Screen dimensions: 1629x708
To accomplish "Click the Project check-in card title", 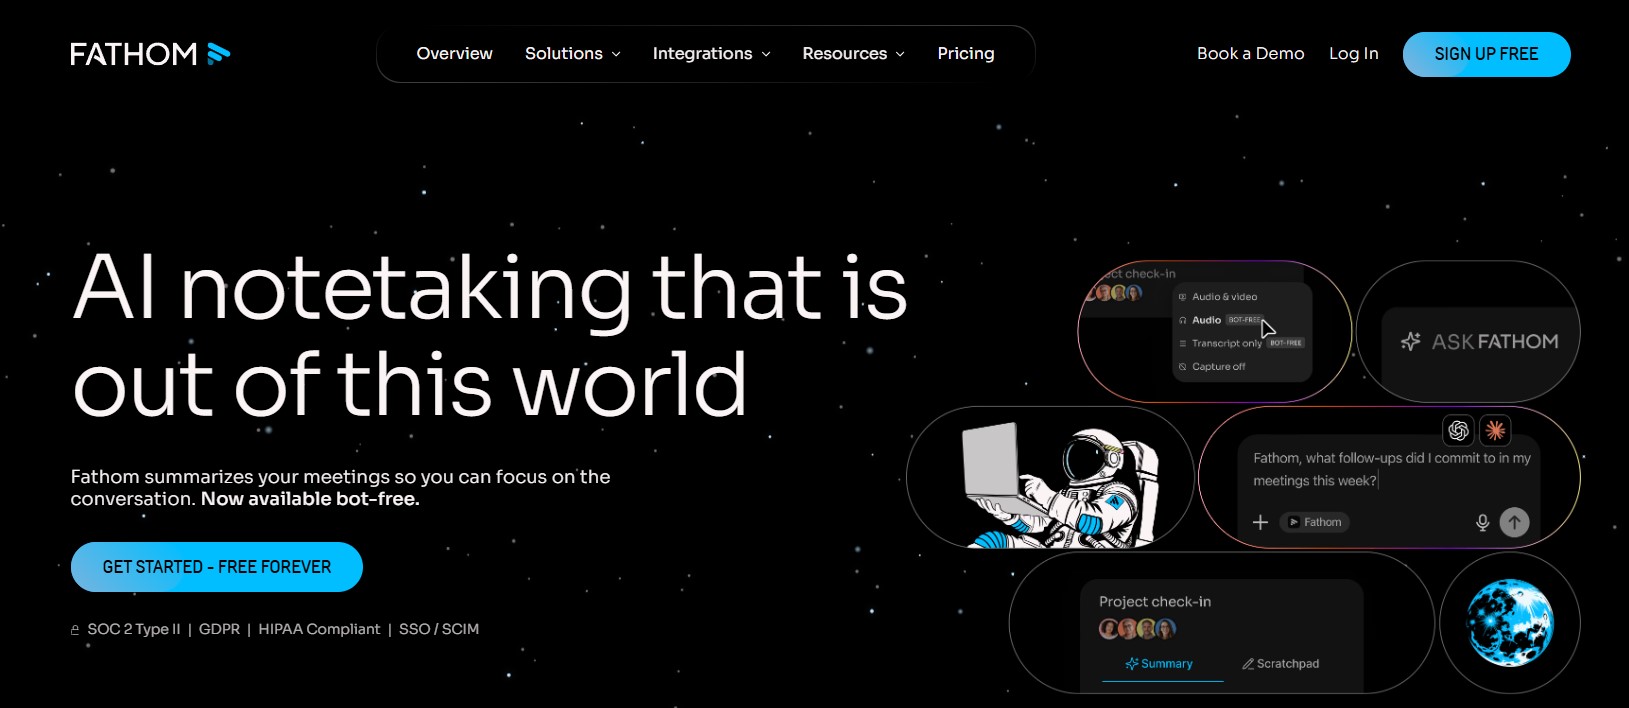I will pyautogui.click(x=1155, y=602).
